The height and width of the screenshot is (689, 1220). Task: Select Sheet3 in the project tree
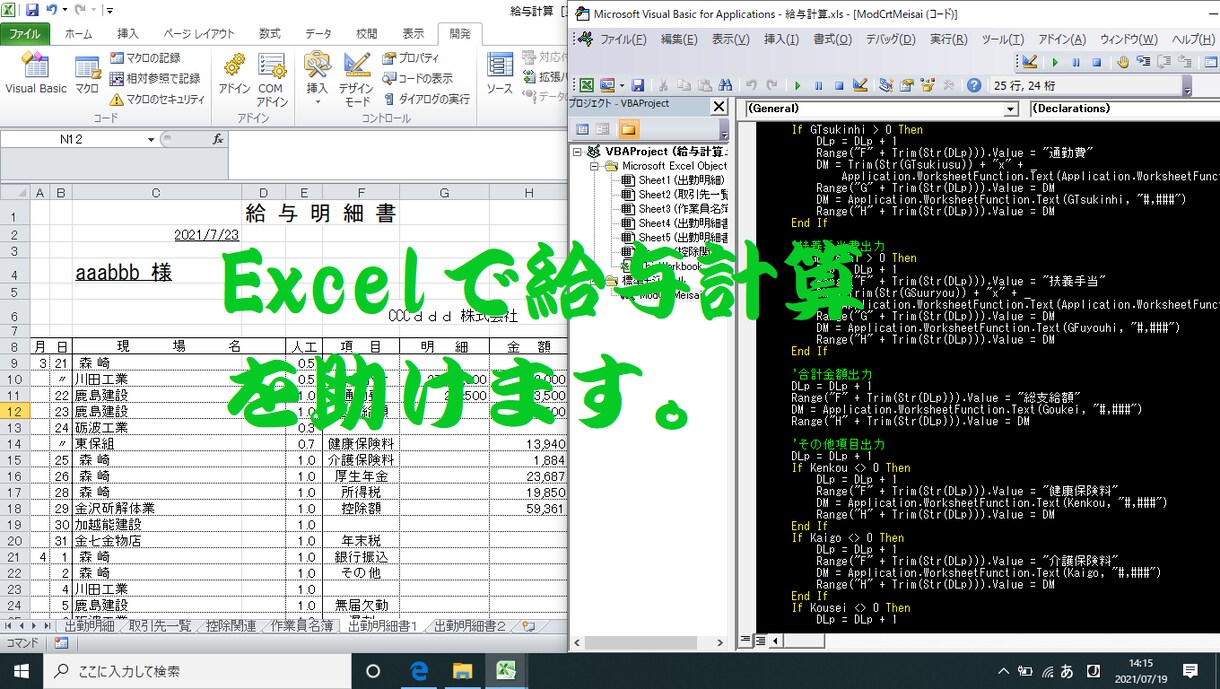click(674, 208)
